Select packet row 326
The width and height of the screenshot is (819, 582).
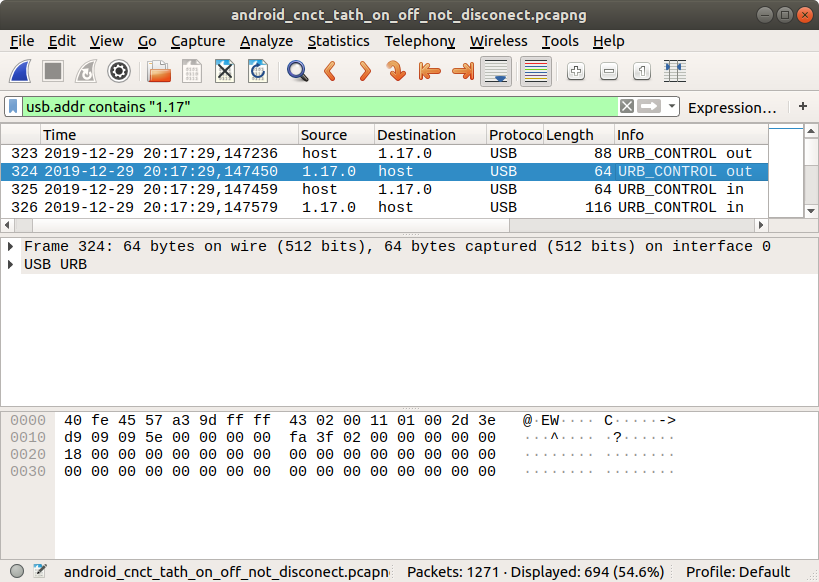pyautogui.click(x=384, y=207)
